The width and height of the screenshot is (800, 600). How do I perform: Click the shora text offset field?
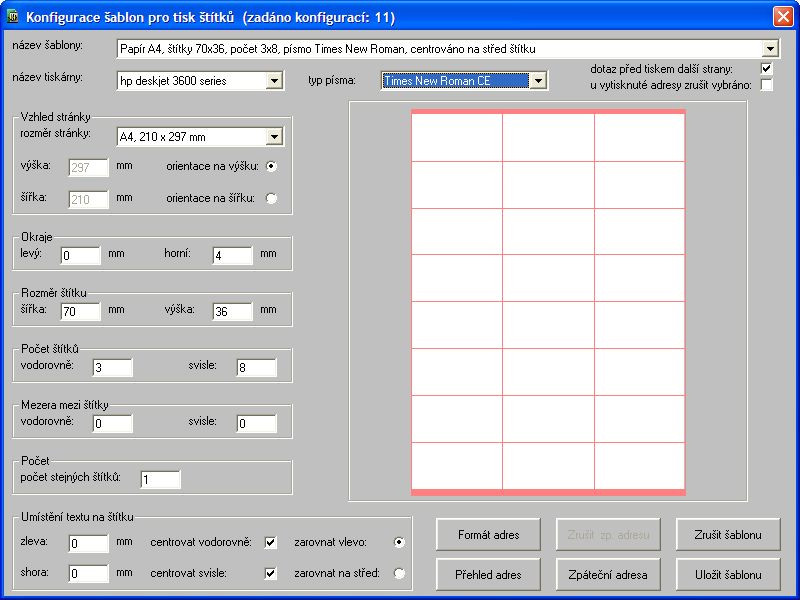pyautogui.click(x=88, y=573)
